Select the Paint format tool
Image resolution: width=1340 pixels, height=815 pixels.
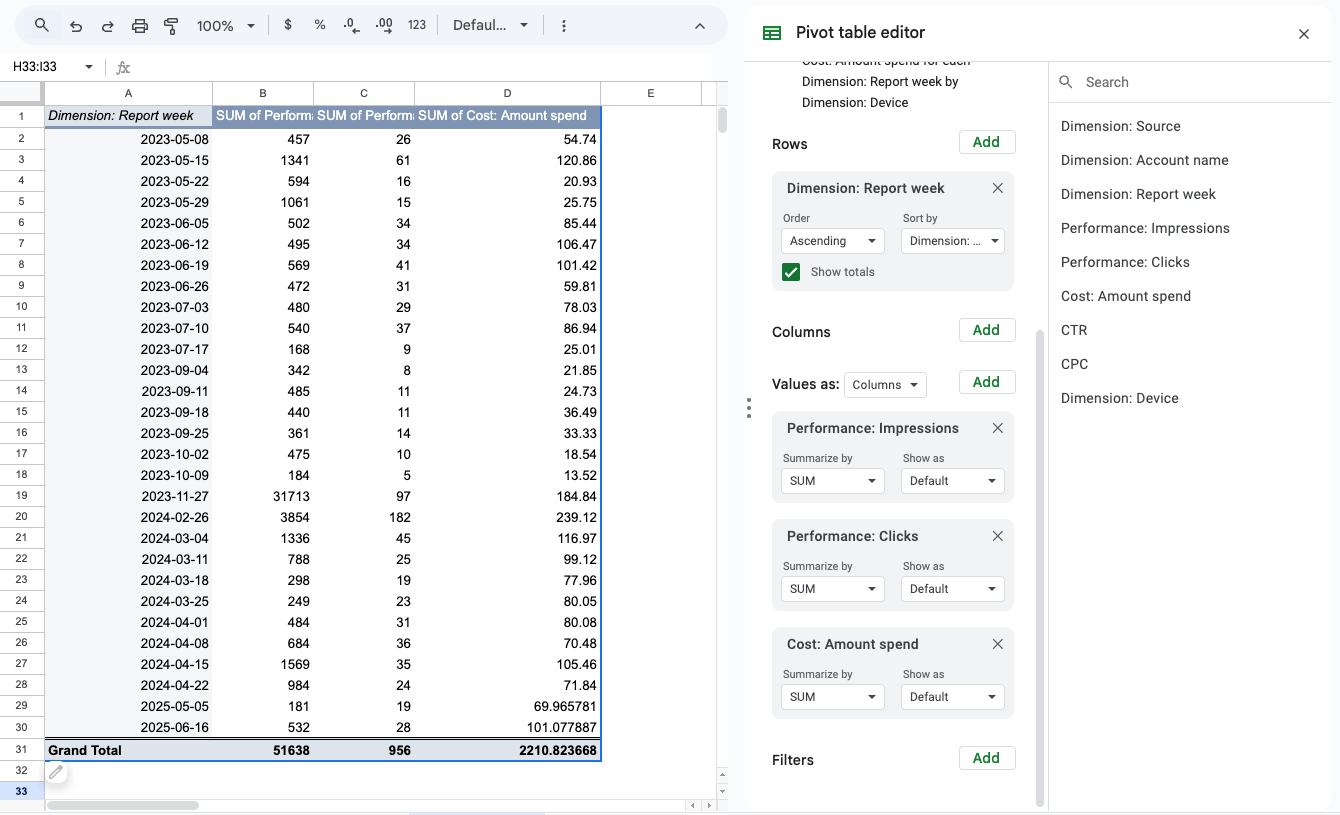coord(171,25)
